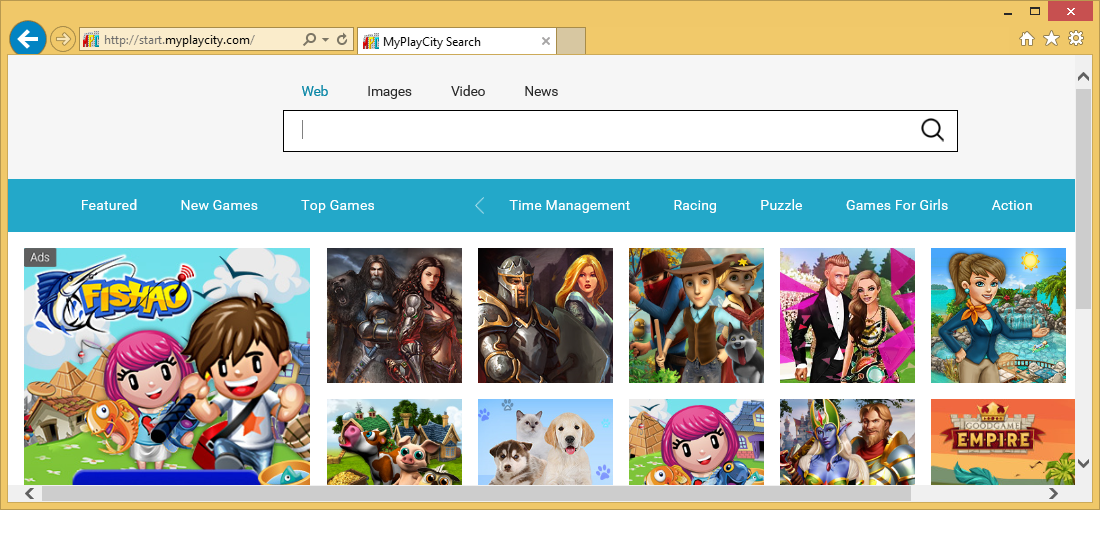Click the search magnifier in the search box
Viewport: 1100px width, 536px height.
point(932,130)
